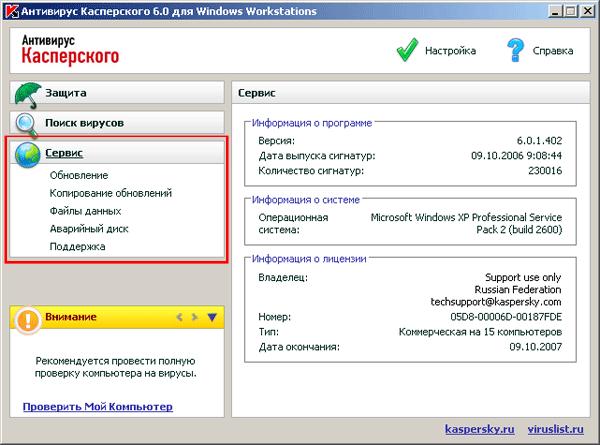Screen dimensions: 600x445
Task: Click the green checkmark Настройка icon
Action: pos(408,50)
